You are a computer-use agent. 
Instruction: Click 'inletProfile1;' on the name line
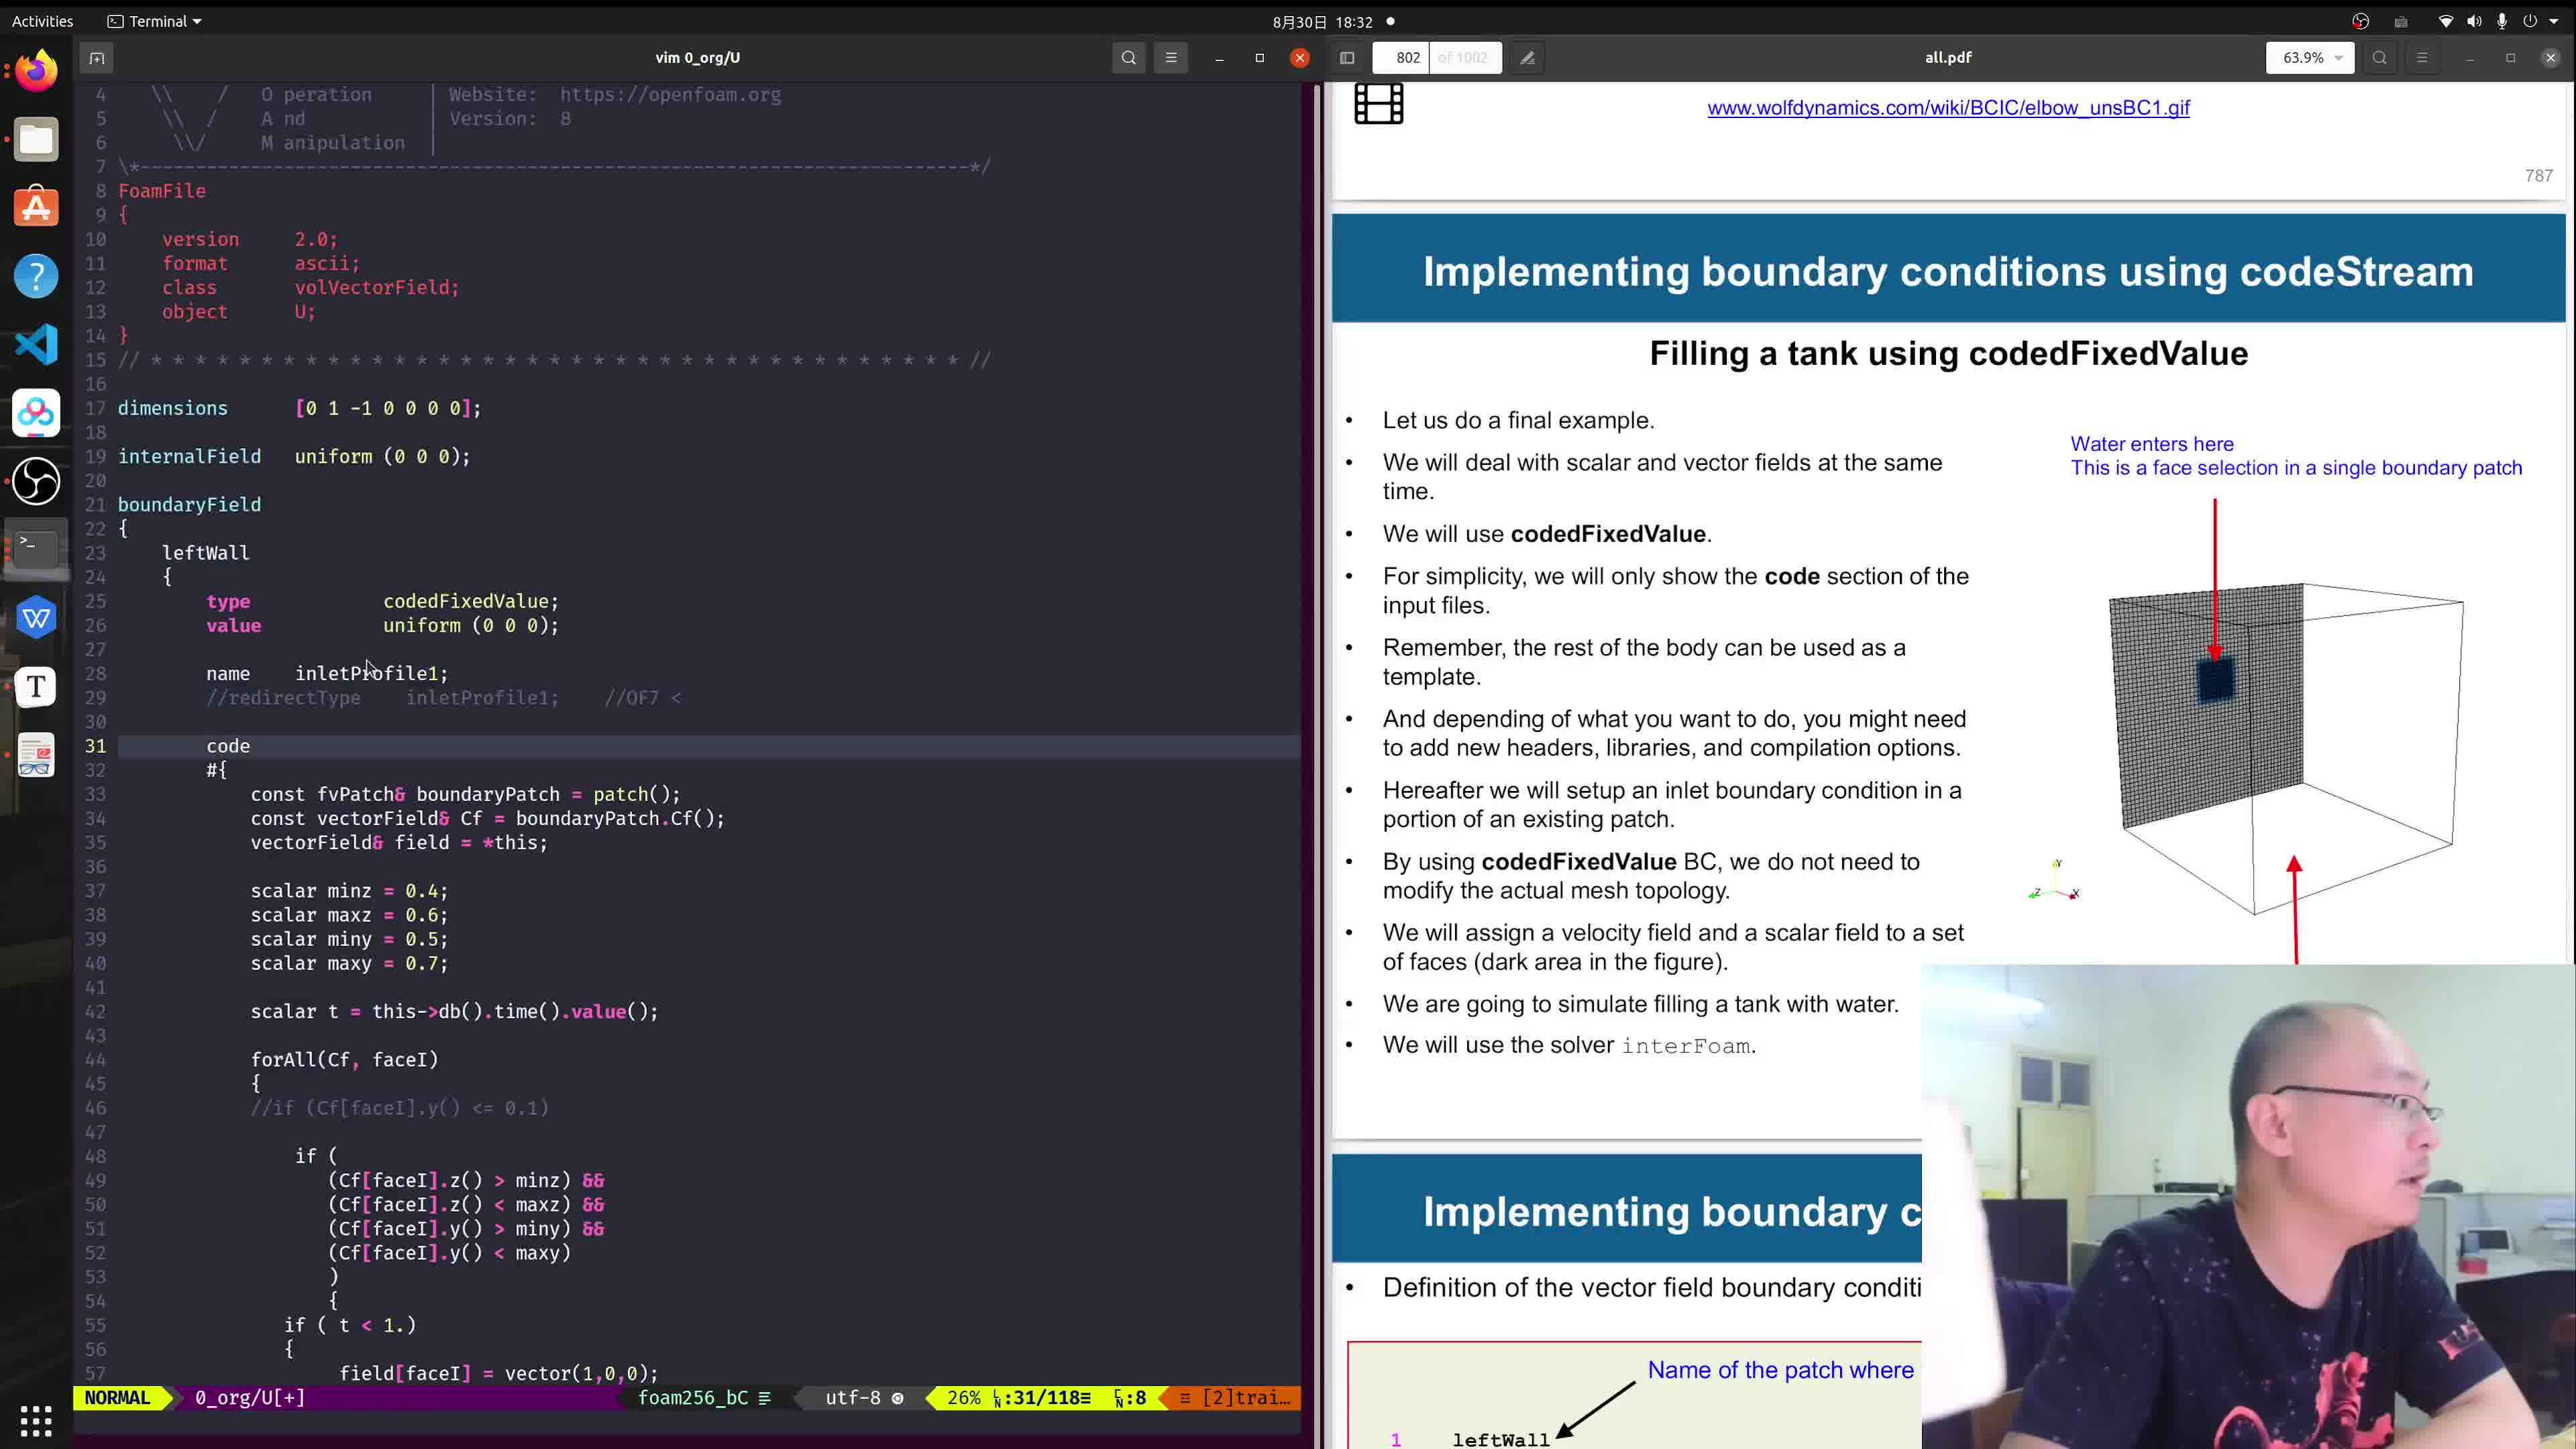click(371, 674)
